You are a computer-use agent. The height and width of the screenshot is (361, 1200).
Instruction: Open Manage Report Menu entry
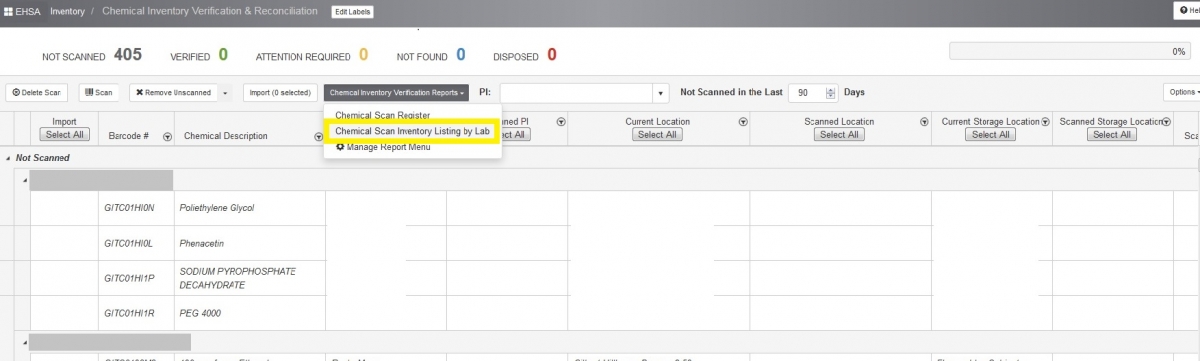click(x=383, y=147)
